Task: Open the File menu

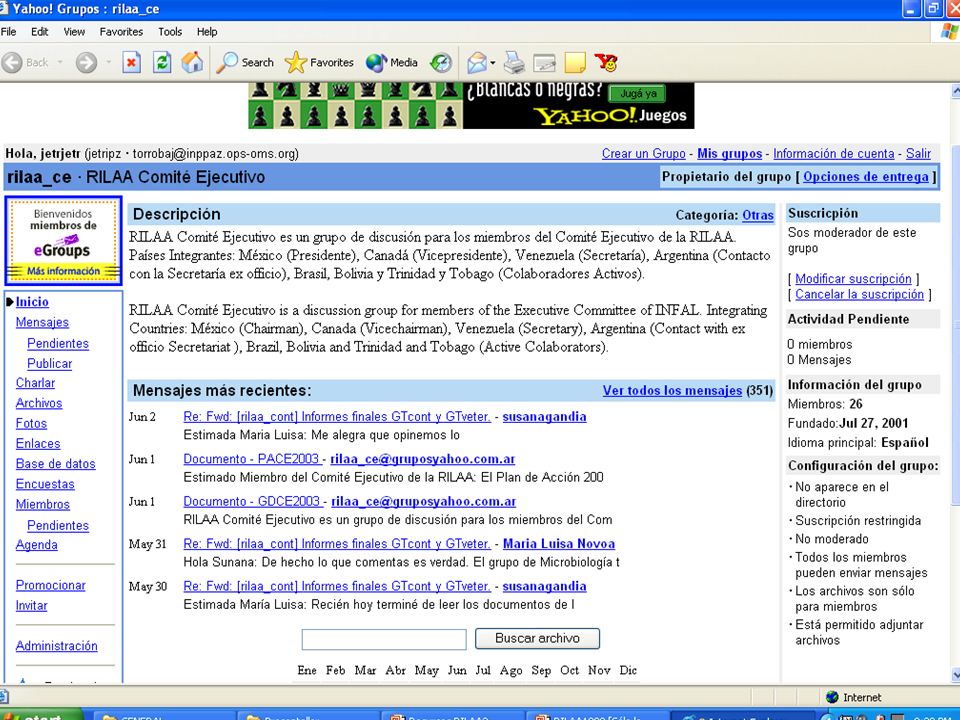Action: [9, 32]
